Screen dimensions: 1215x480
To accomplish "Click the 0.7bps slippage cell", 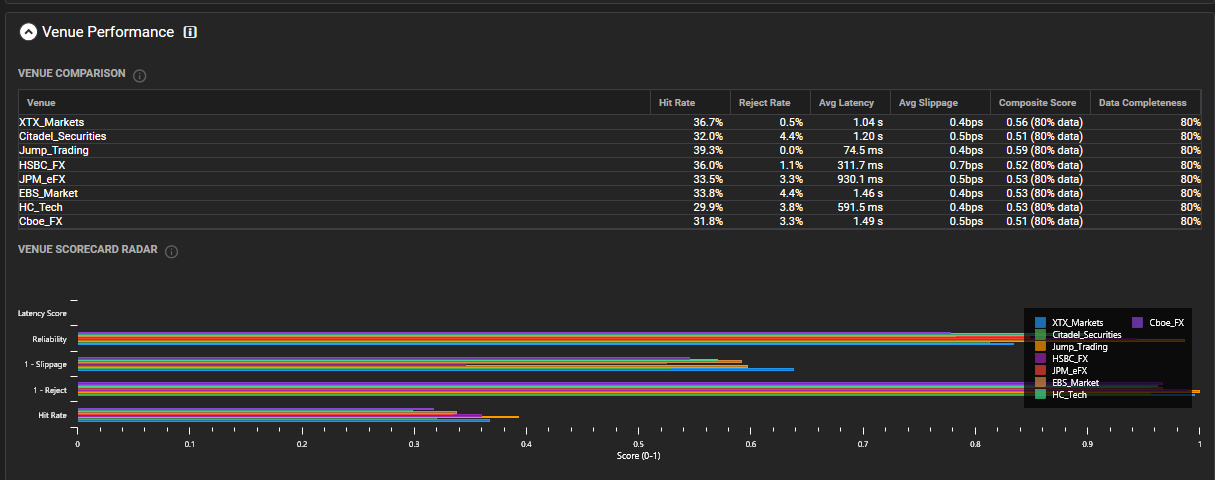I will coord(940,165).
